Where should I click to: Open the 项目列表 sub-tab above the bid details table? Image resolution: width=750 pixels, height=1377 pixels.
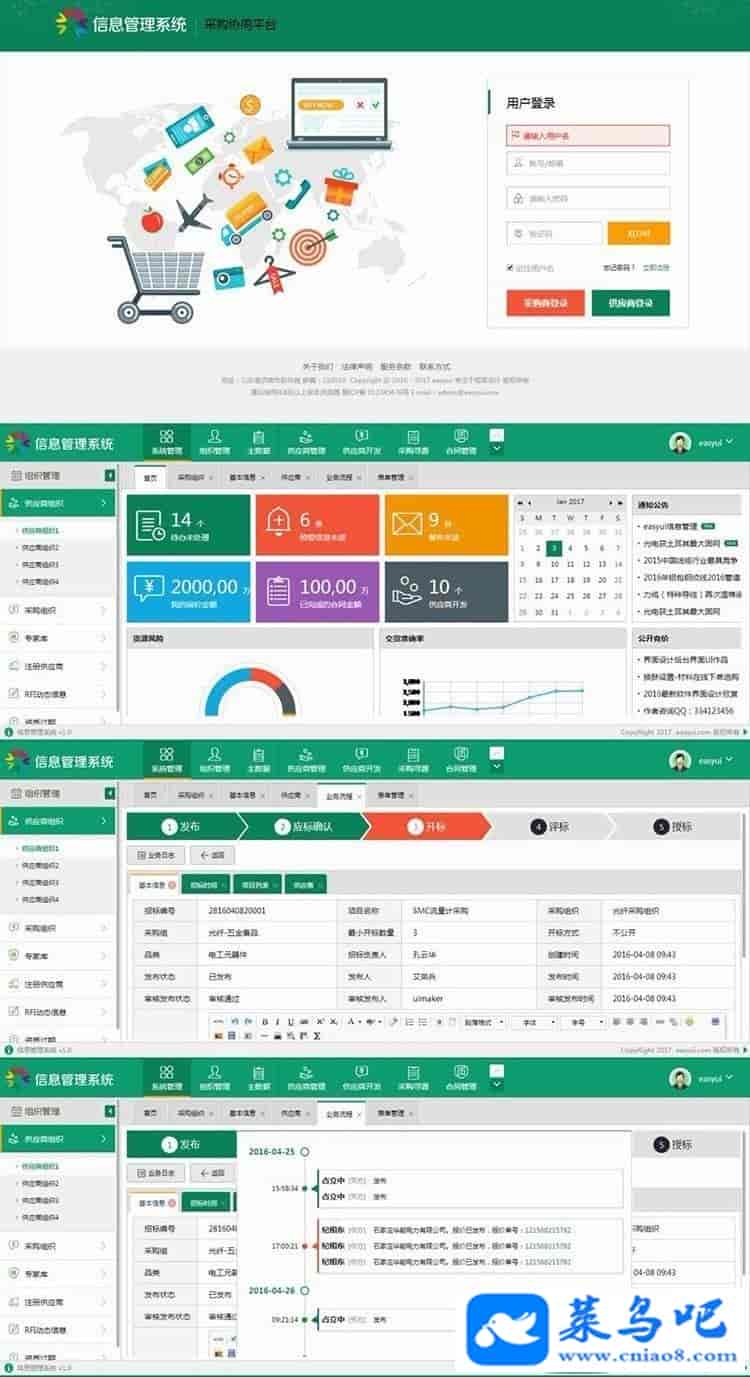257,885
